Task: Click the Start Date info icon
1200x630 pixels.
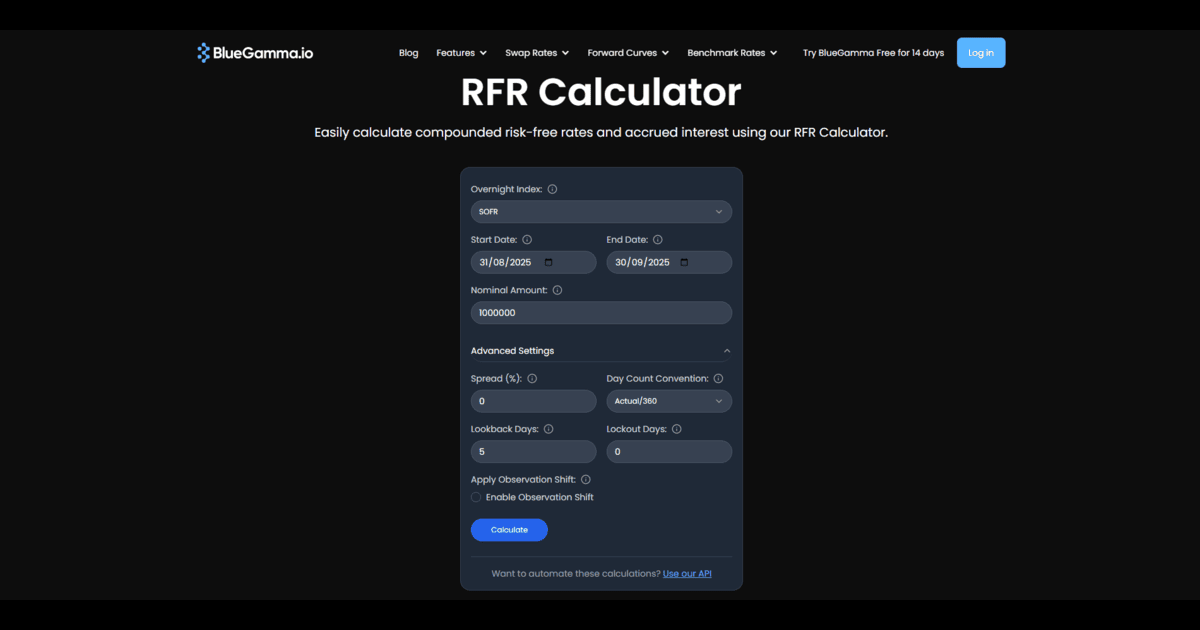Action: coord(527,240)
